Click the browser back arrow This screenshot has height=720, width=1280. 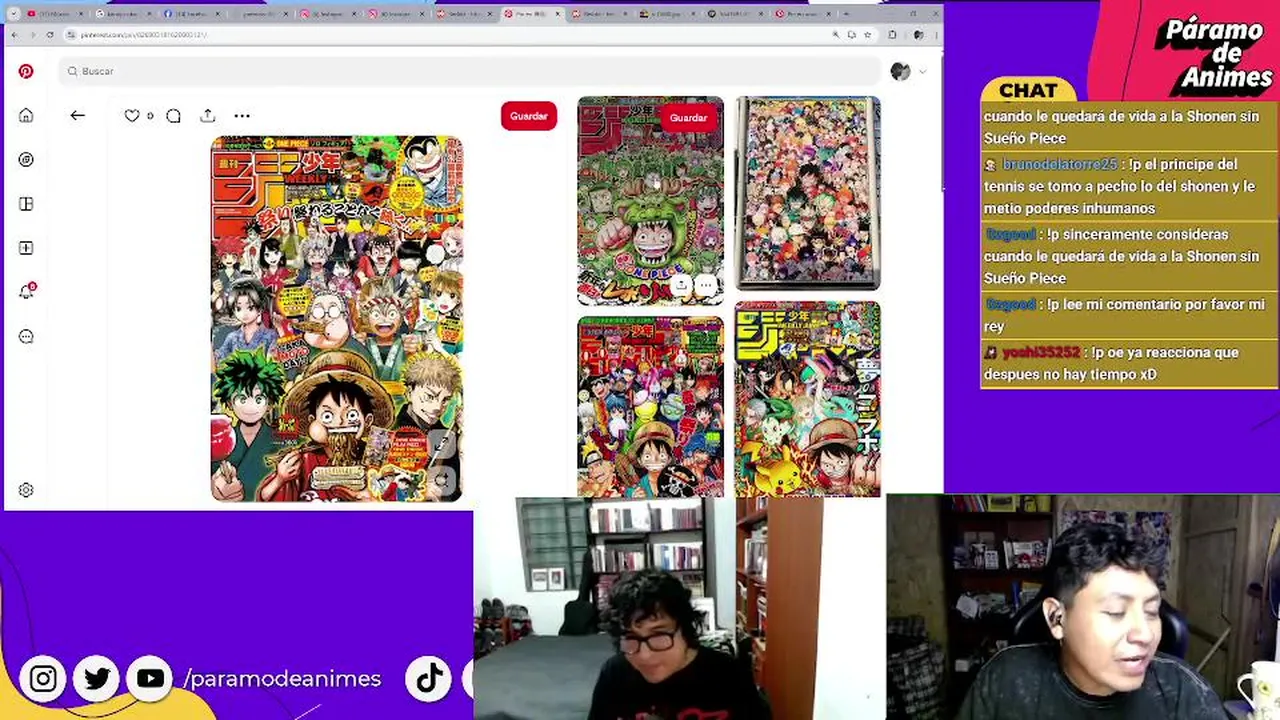14,35
